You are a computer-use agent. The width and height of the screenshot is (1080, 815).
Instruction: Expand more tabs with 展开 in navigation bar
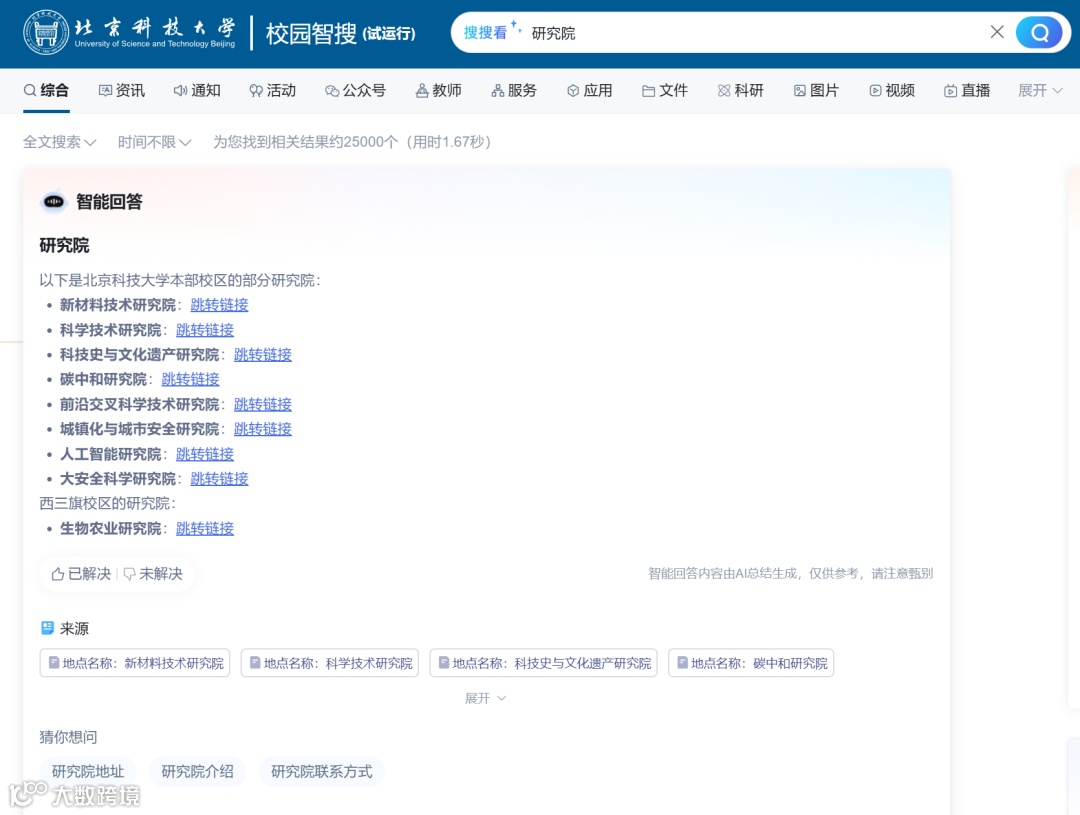click(x=1040, y=90)
